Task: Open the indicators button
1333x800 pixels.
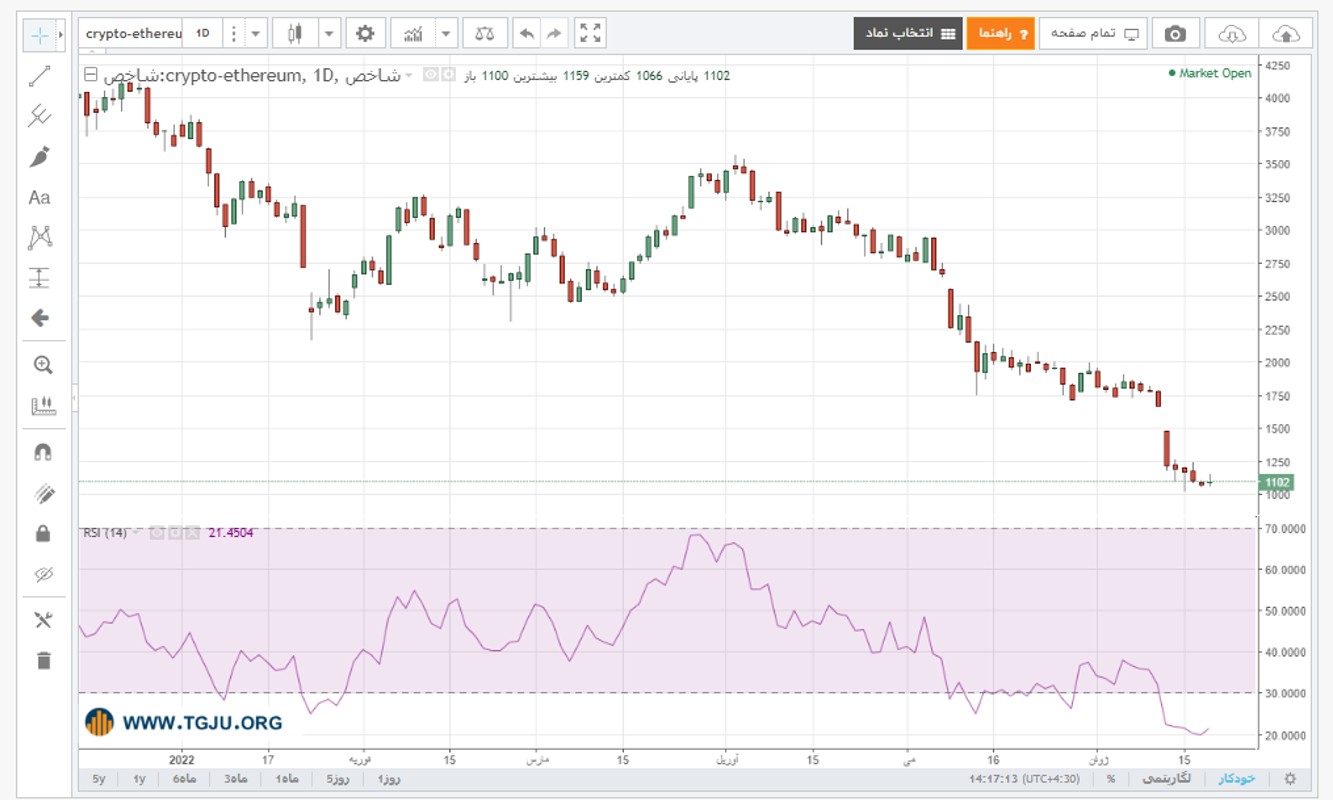Action: 413,33
